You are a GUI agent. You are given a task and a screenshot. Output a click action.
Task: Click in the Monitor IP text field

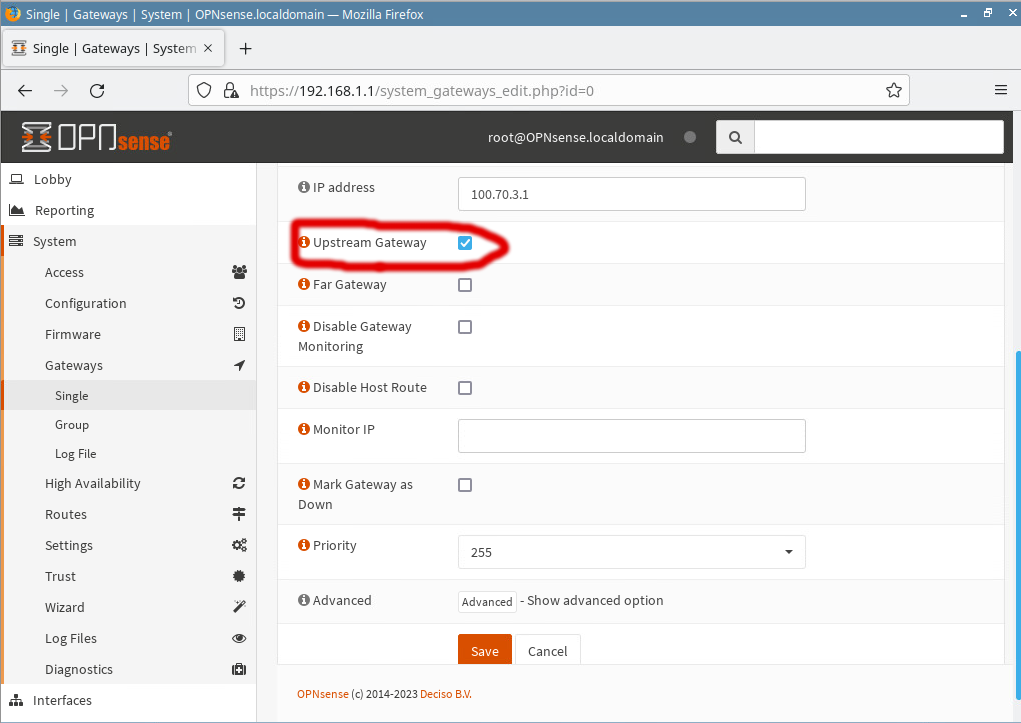[631, 436]
